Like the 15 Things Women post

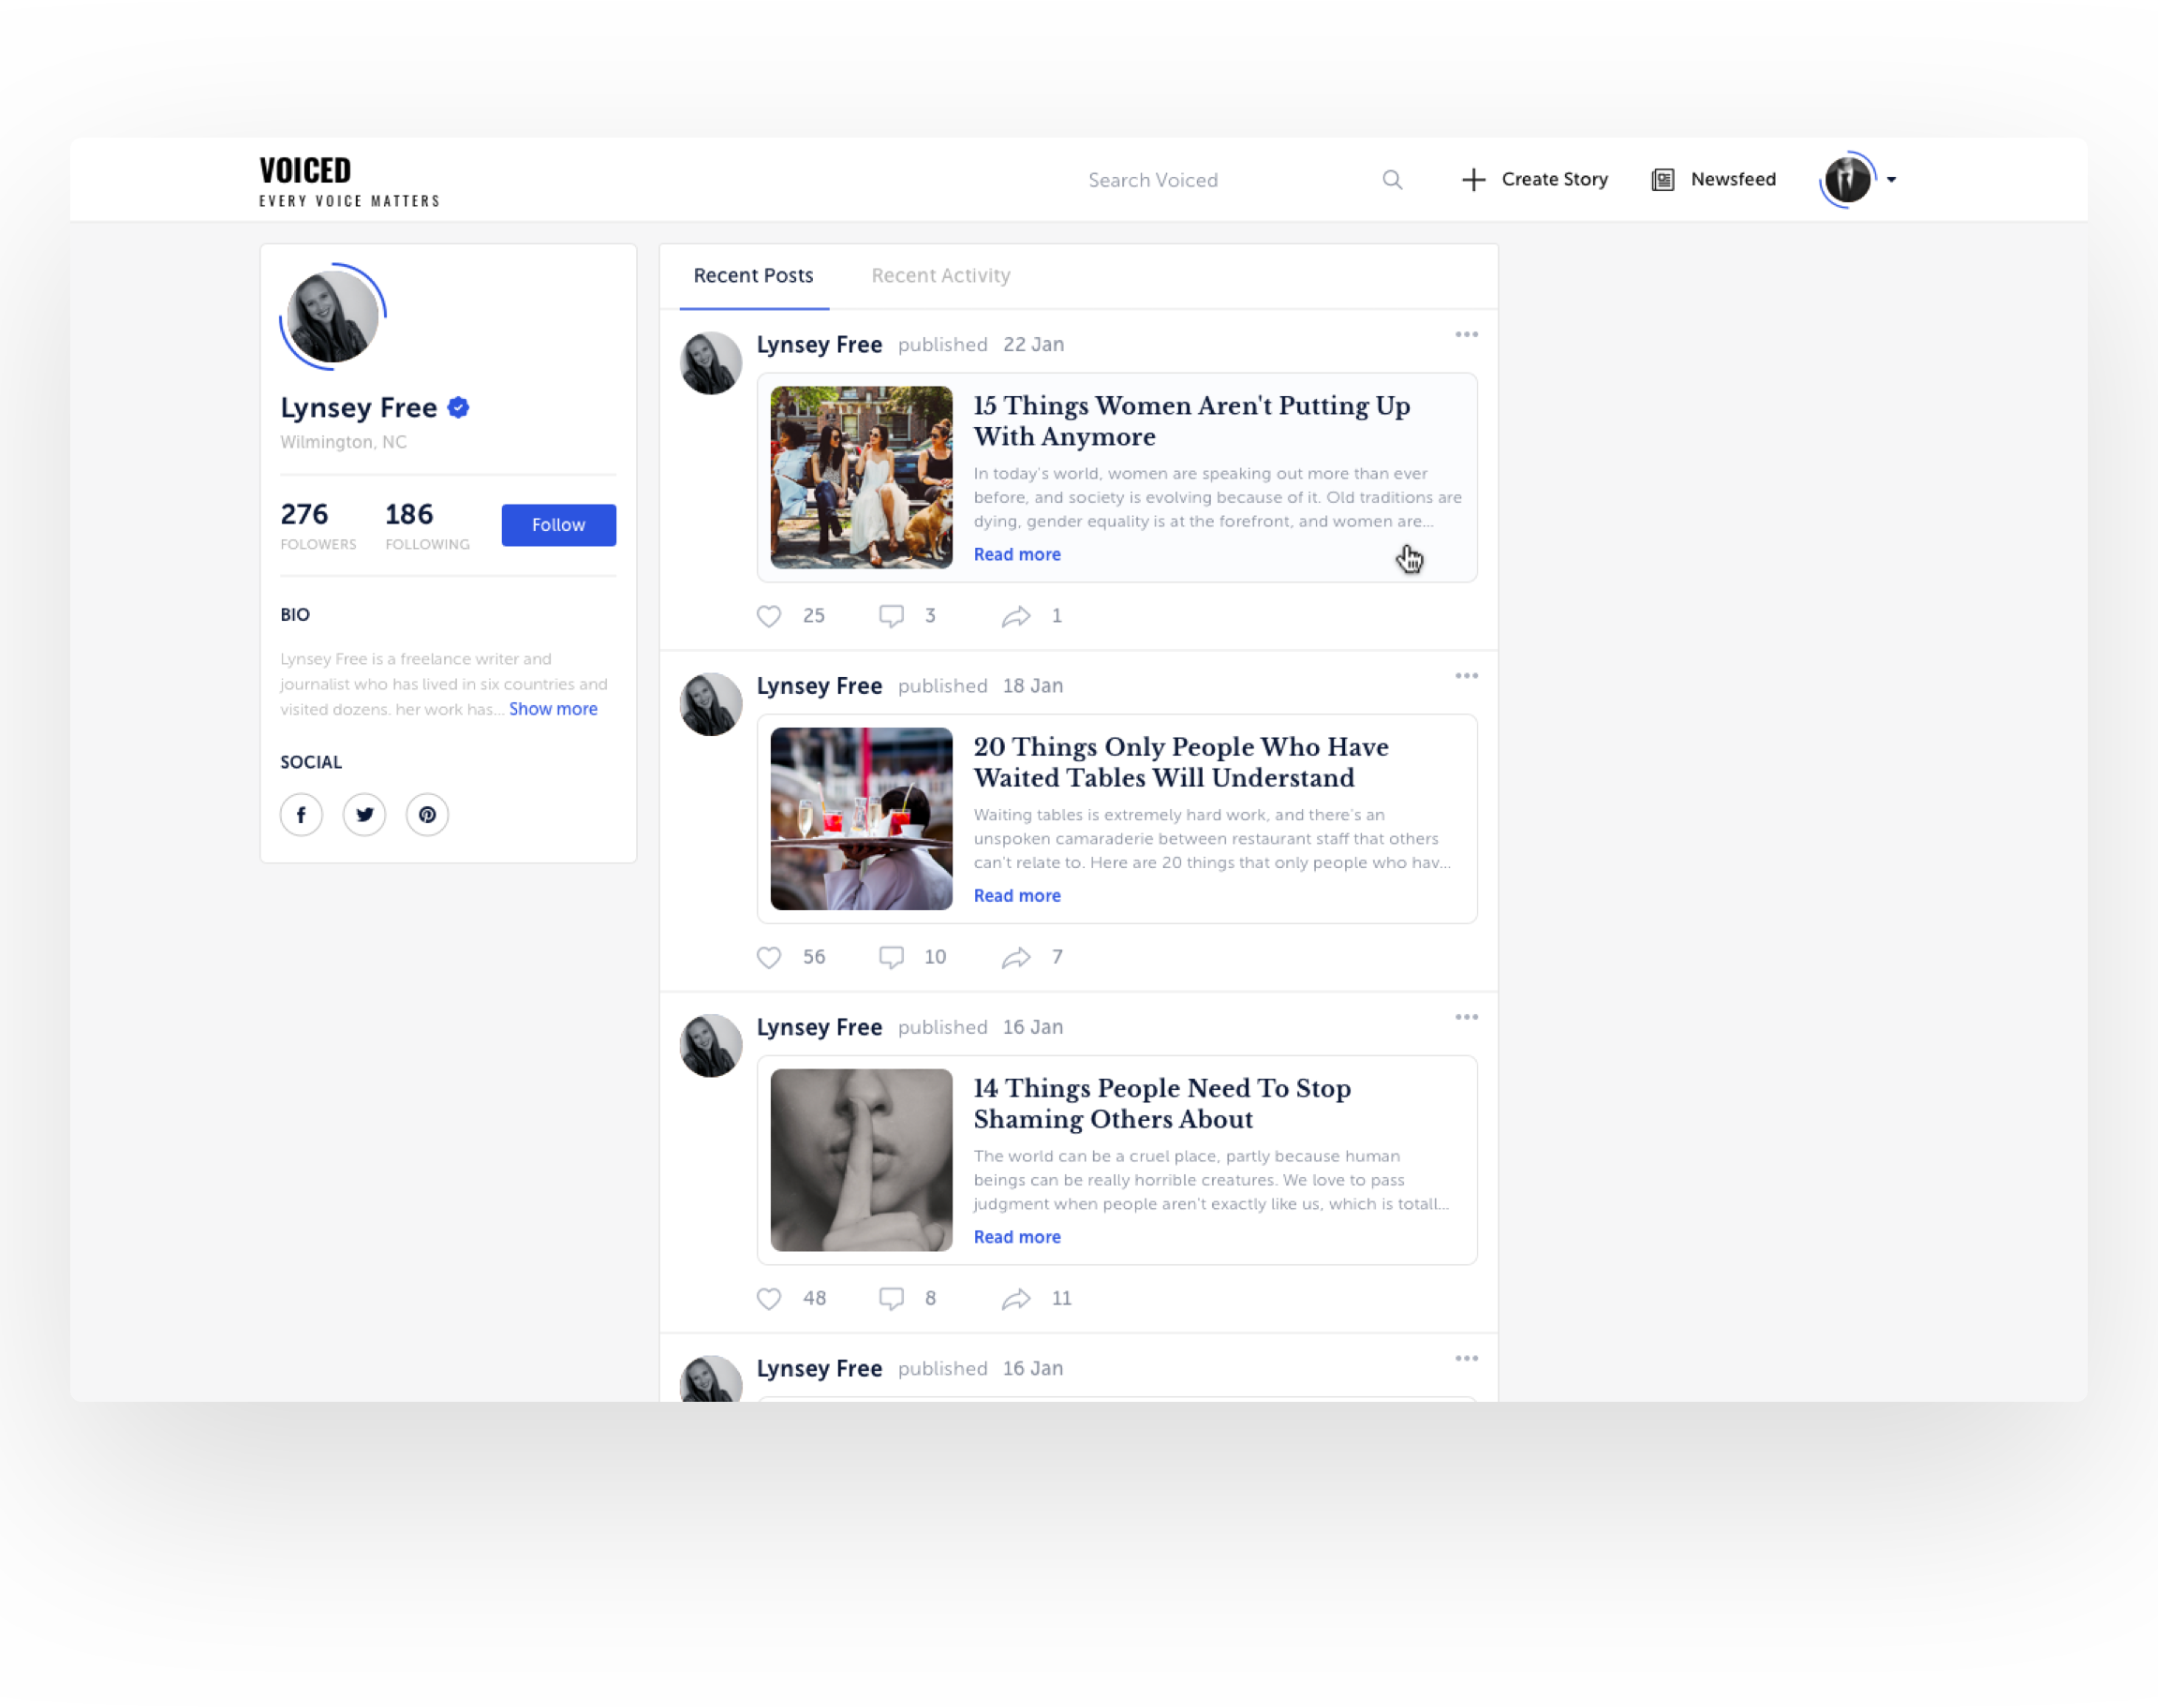click(x=768, y=616)
